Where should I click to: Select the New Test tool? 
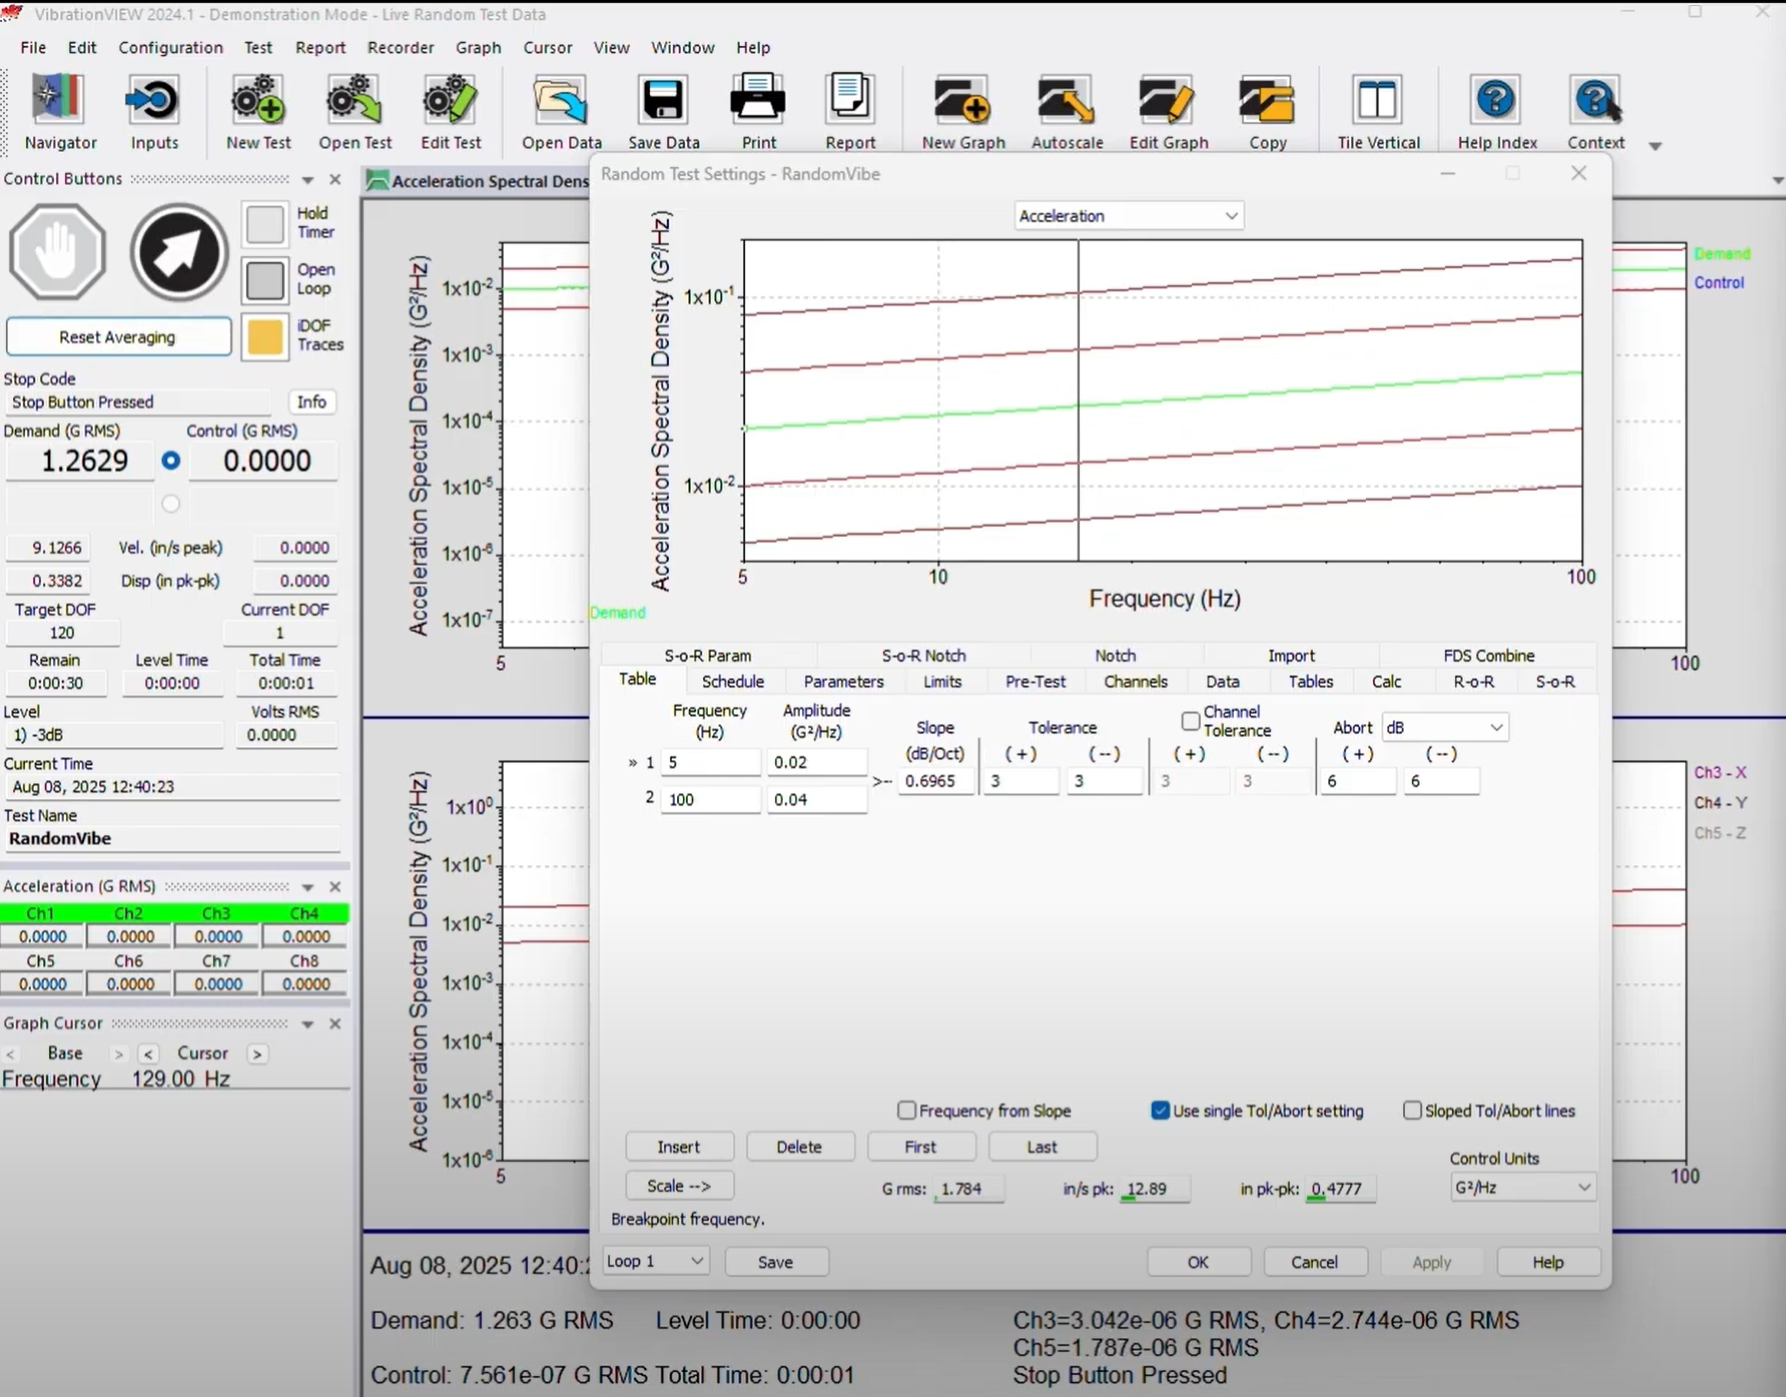tap(257, 110)
